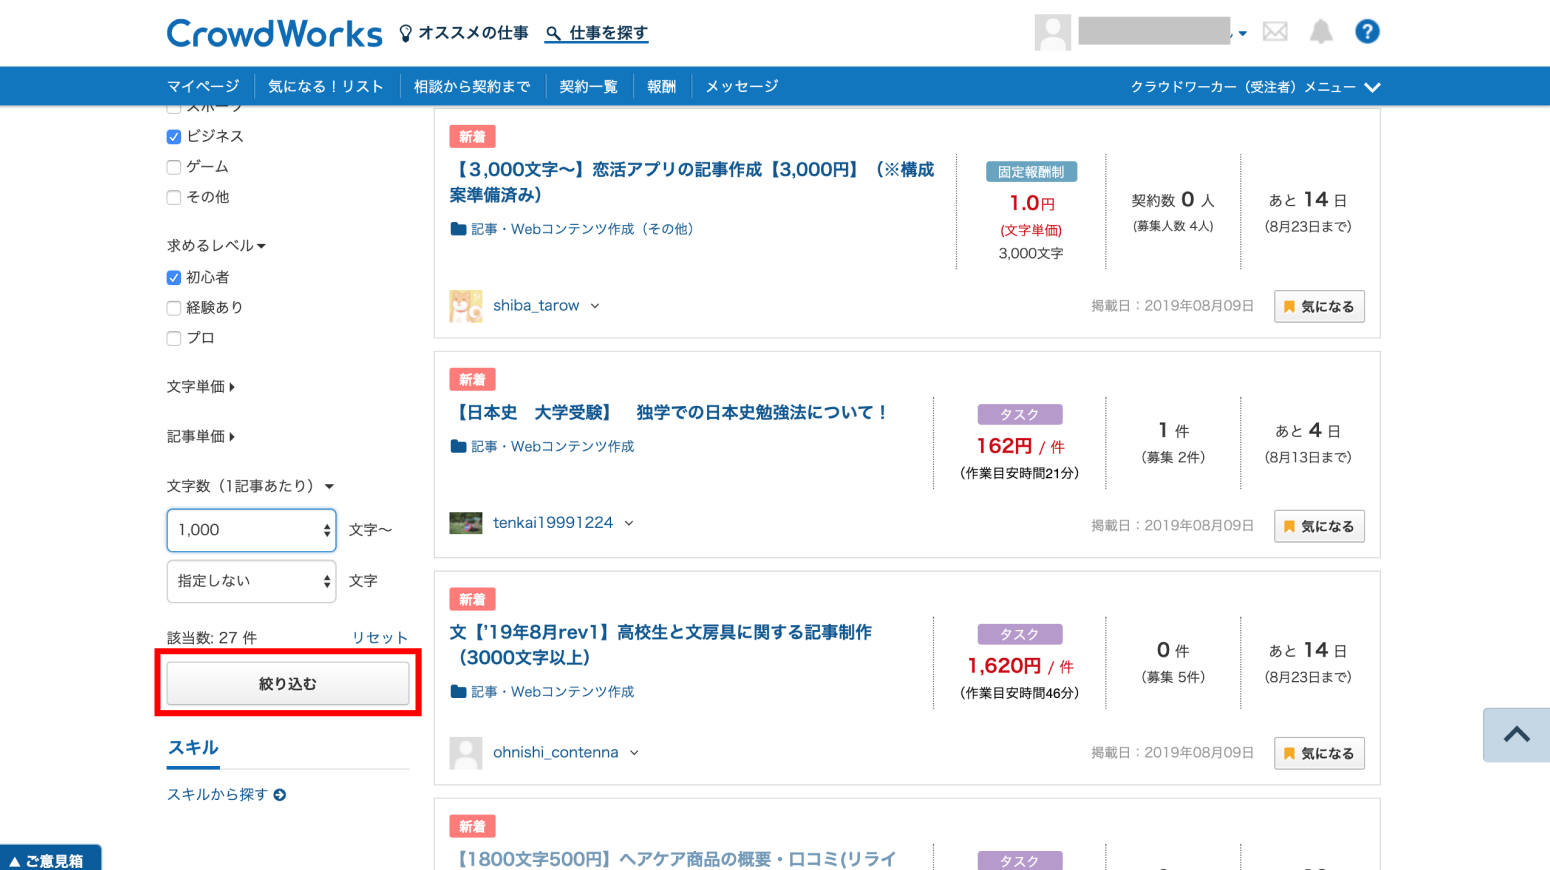The height and width of the screenshot is (870, 1550).
Task: Open the mail envelope icon
Action: pos(1275,32)
